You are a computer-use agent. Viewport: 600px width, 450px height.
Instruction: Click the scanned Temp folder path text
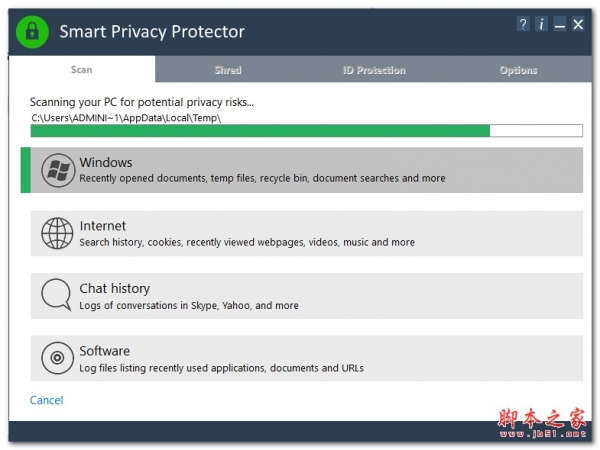[126, 118]
